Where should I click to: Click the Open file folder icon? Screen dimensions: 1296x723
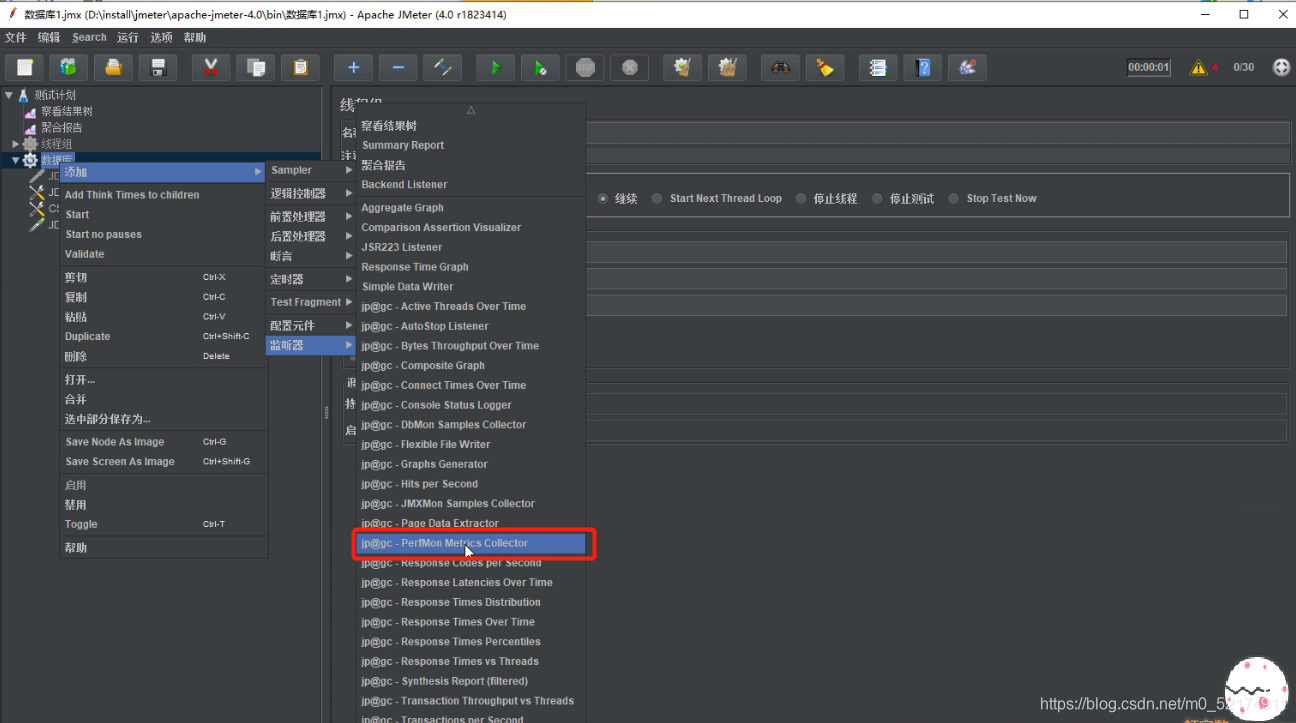coord(113,67)
